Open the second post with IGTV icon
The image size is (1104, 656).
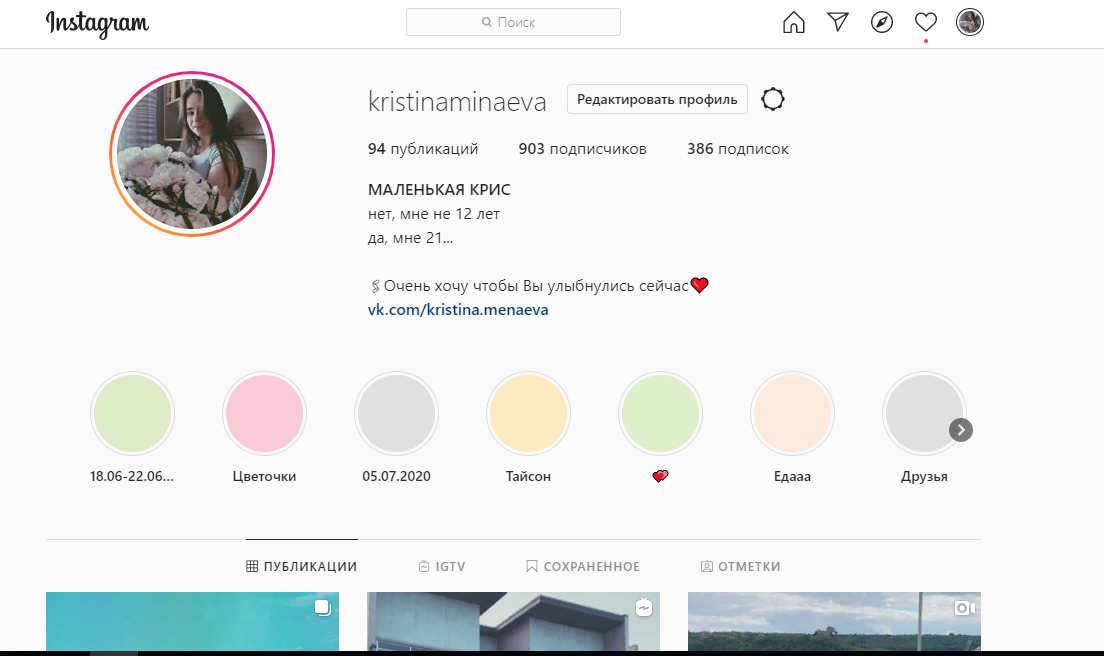point(513,622)
